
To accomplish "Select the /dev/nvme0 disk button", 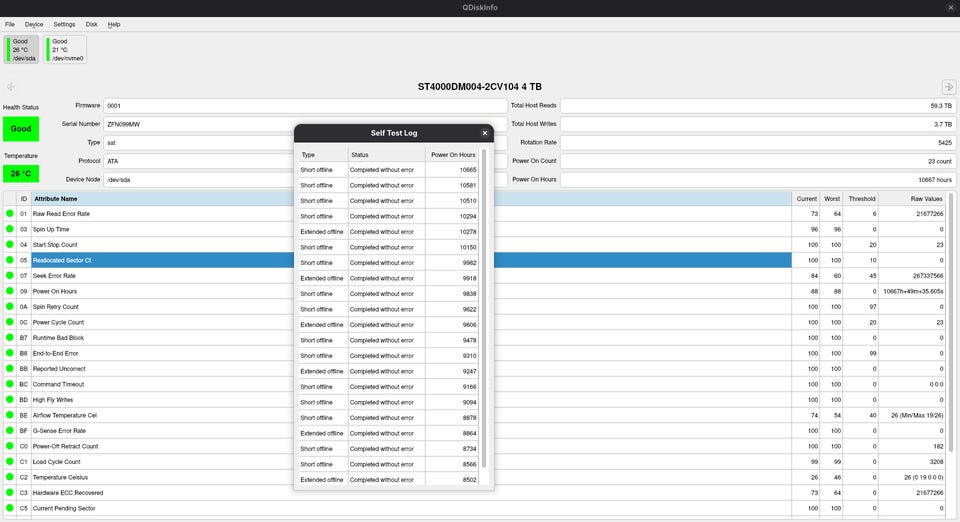I will point(65,50).
